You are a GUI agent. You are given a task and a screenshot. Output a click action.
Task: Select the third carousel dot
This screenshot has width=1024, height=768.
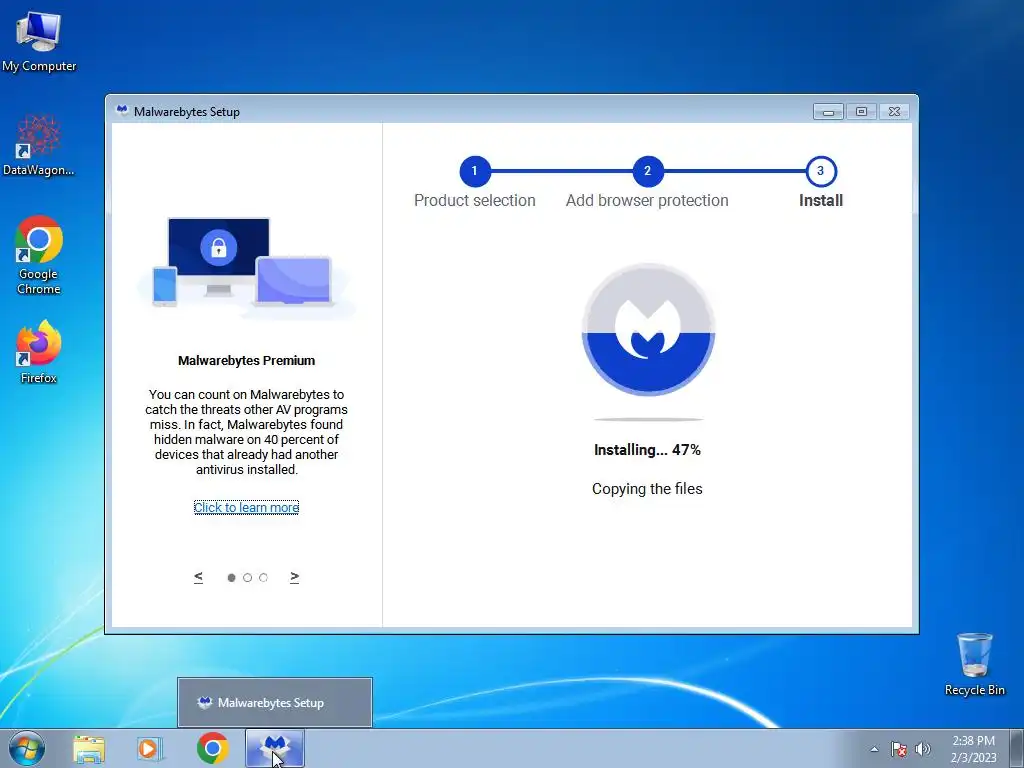click(263, 578)
